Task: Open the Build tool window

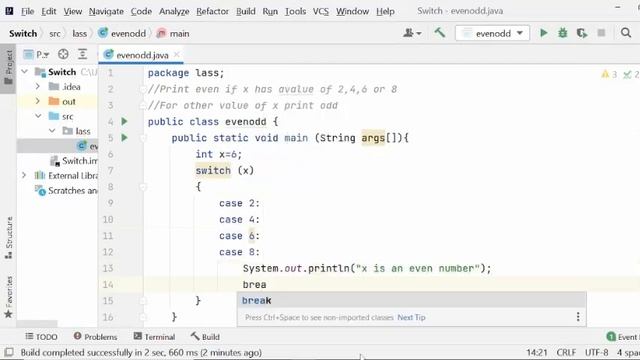Action: click(205, 337)
